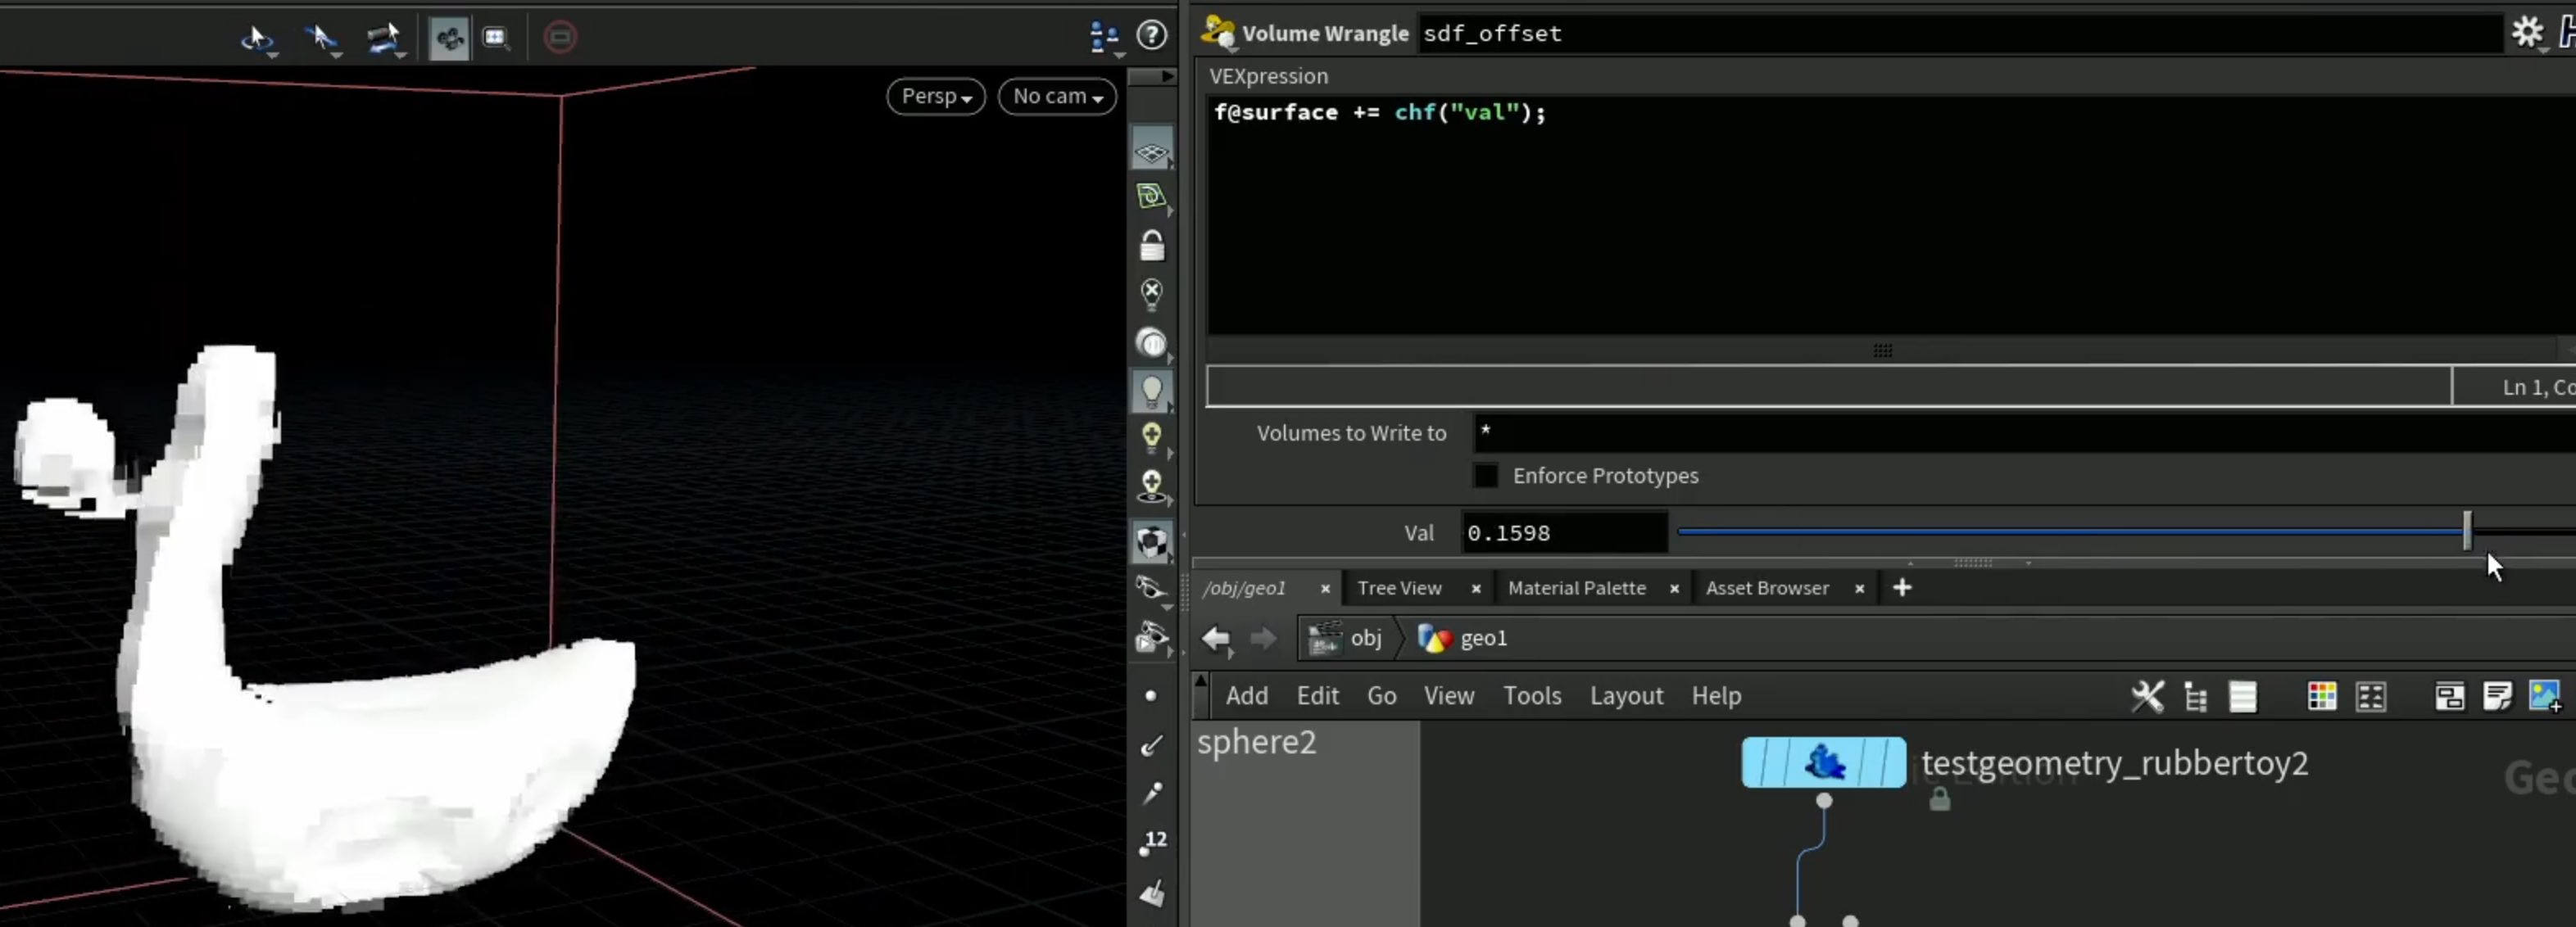Toggle the highlighted view tool button

tap(449, 38)
